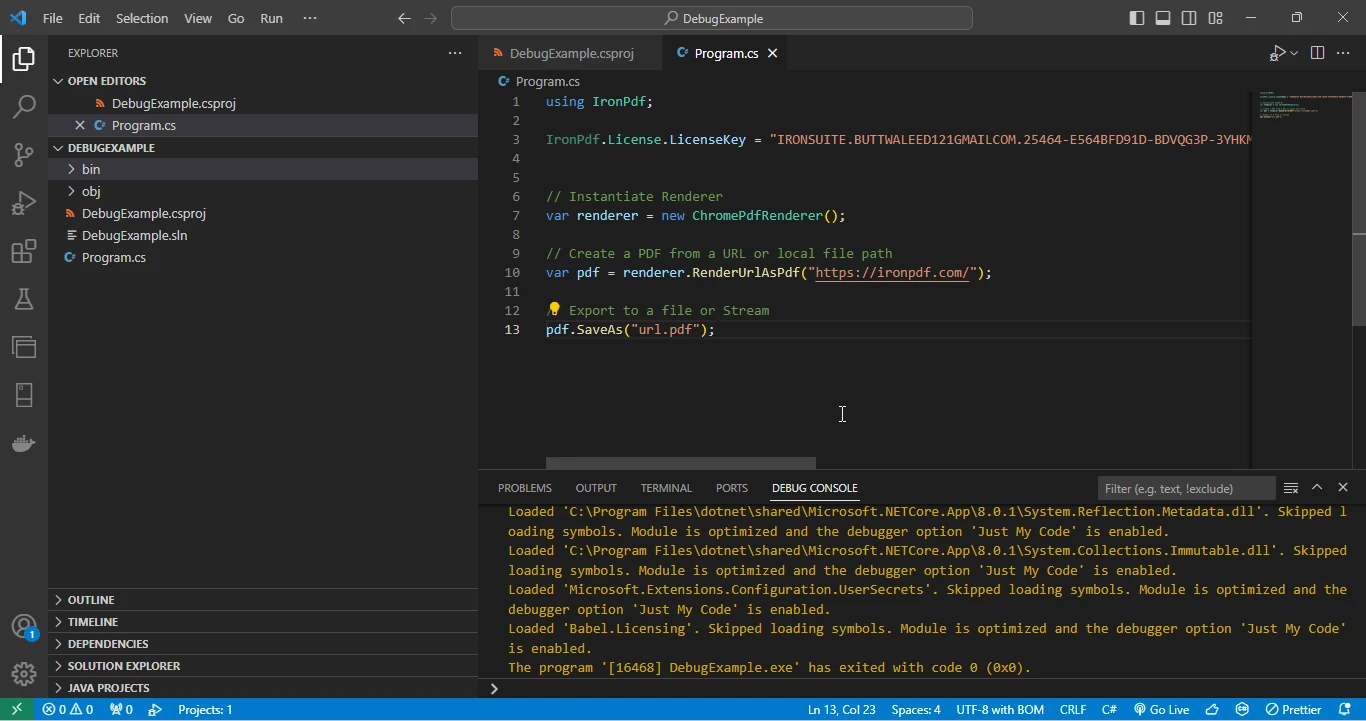
Task: Toggle the Primary Side Bar visibility
Action: pyautogui.click(x=1137, y=18)
